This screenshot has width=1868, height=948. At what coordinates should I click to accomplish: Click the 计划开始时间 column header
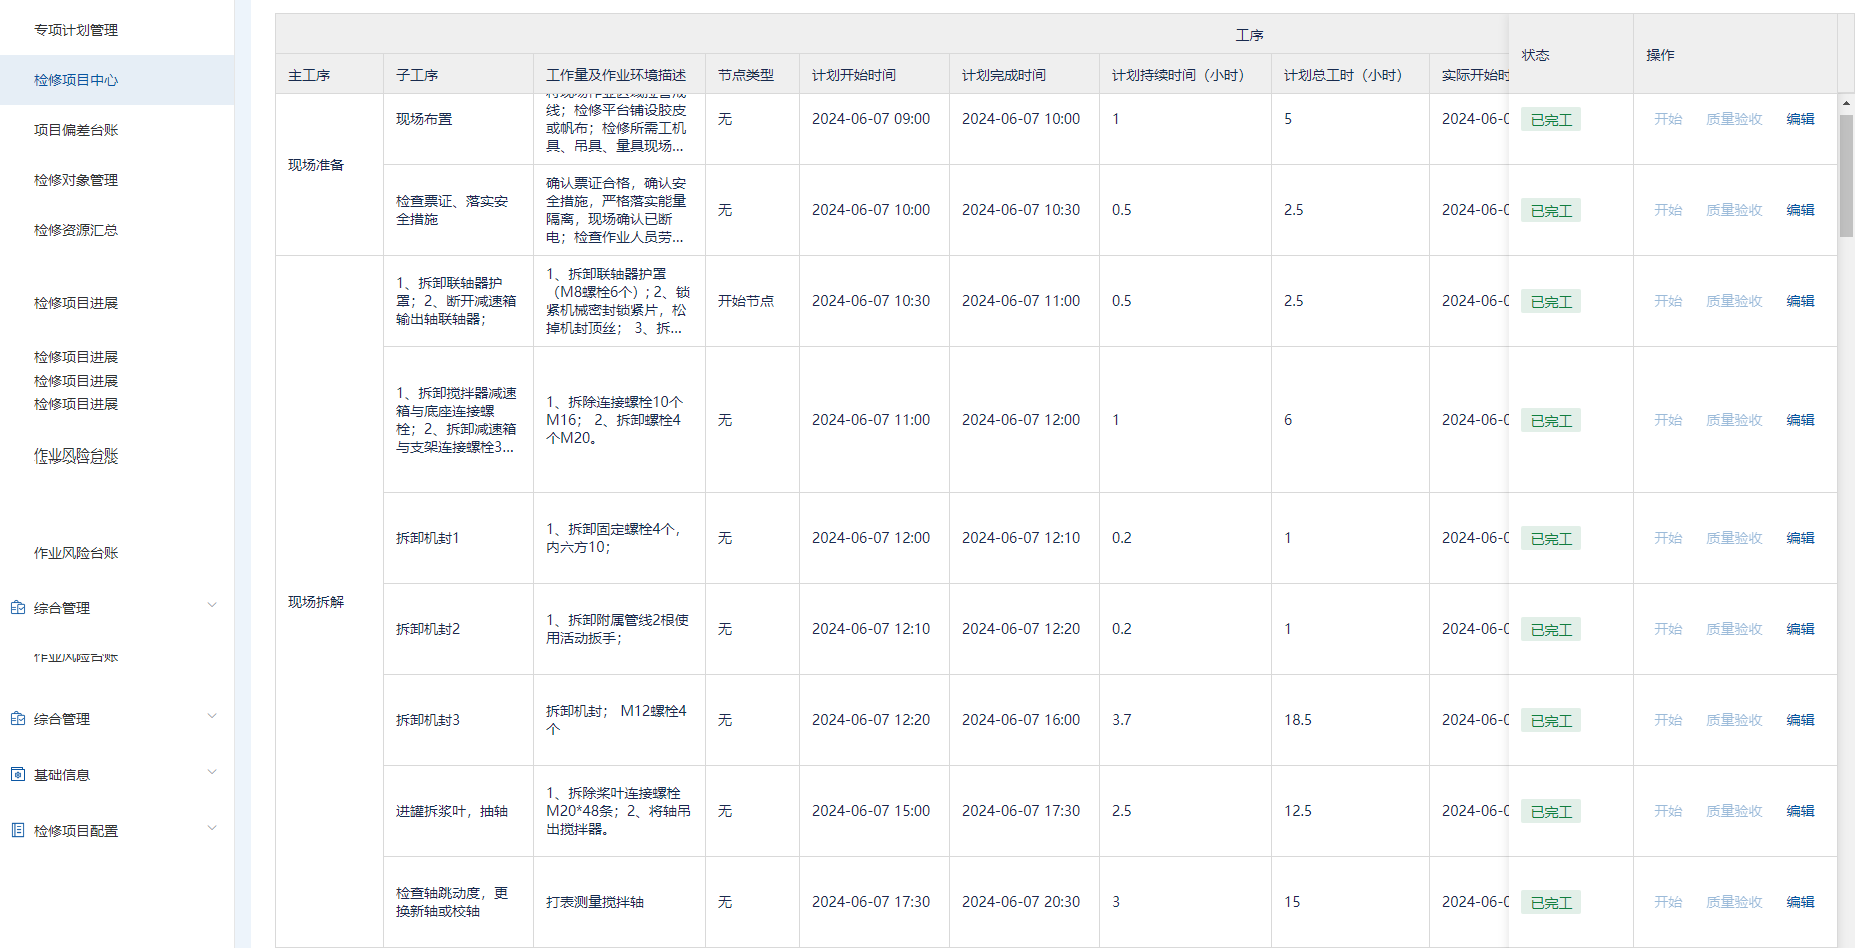click(854, 75)
